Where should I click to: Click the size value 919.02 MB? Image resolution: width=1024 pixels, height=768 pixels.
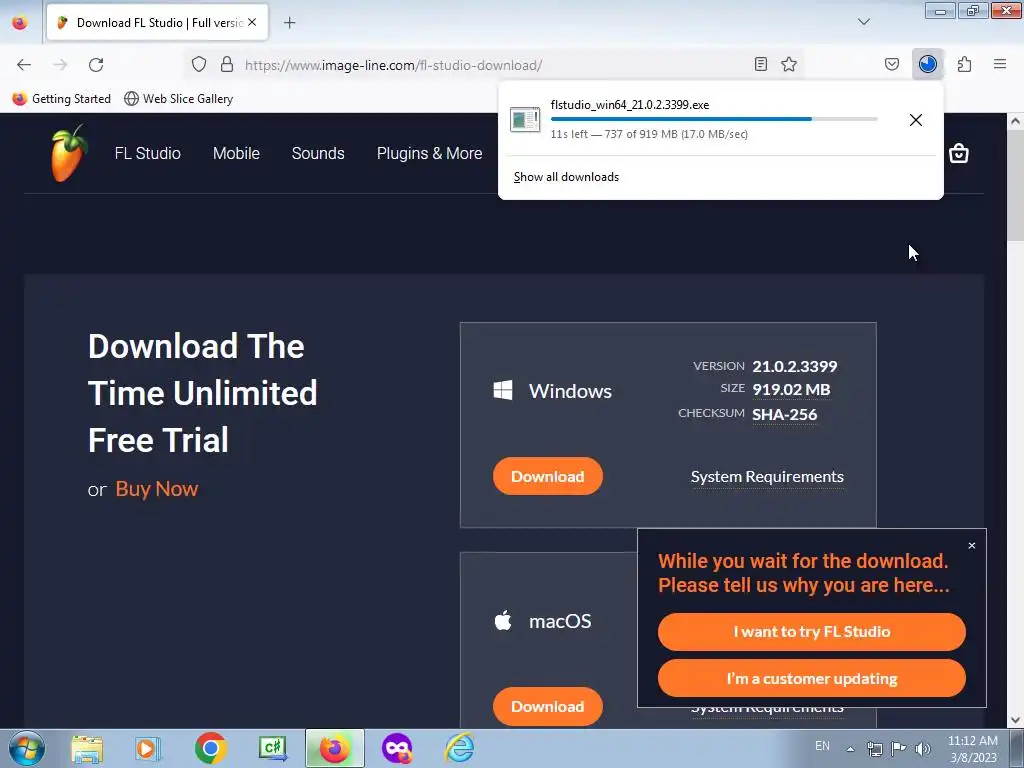click(792, 390)
